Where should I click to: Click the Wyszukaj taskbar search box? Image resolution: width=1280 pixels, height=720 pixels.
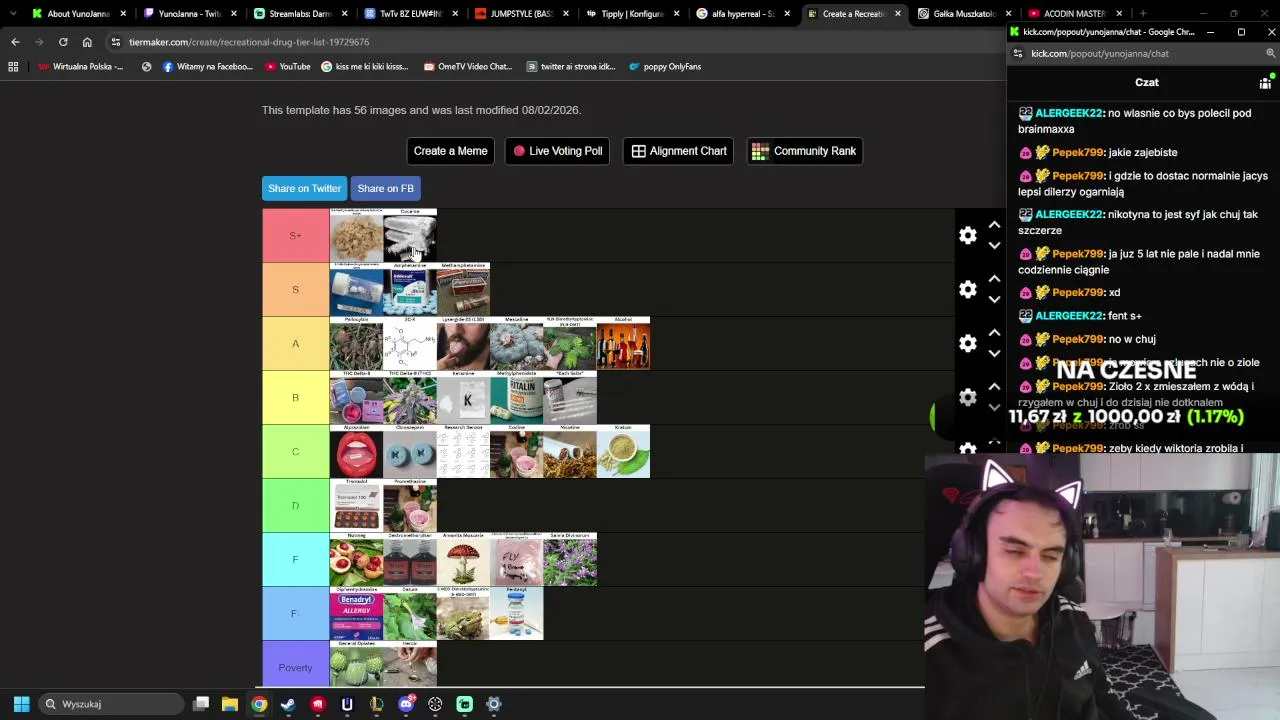[x=110, y=704]
